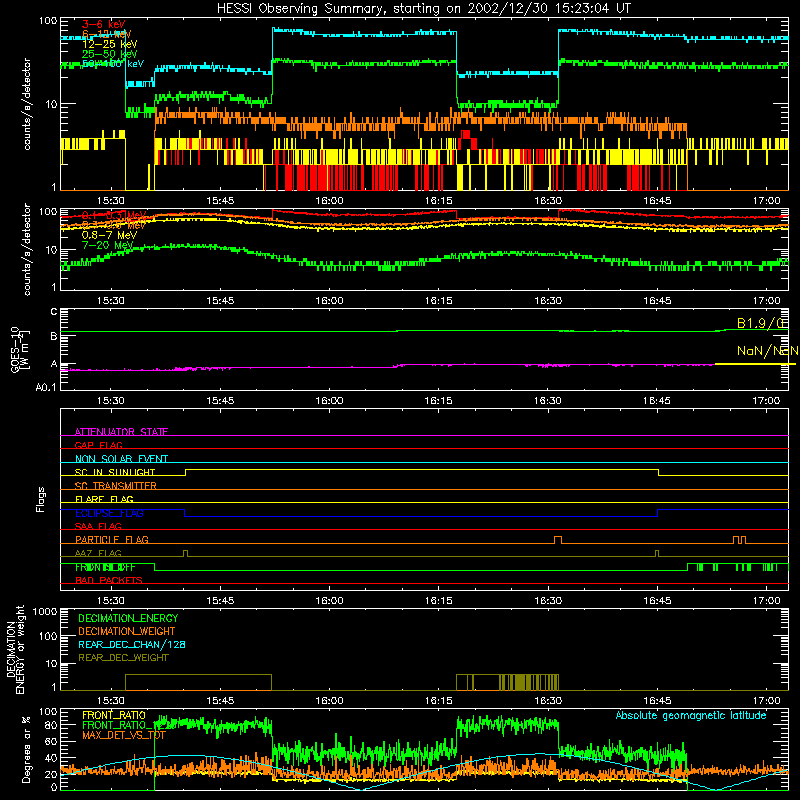
Task: Select the 7-20 MeV legend label
Action: pos(107,245)
